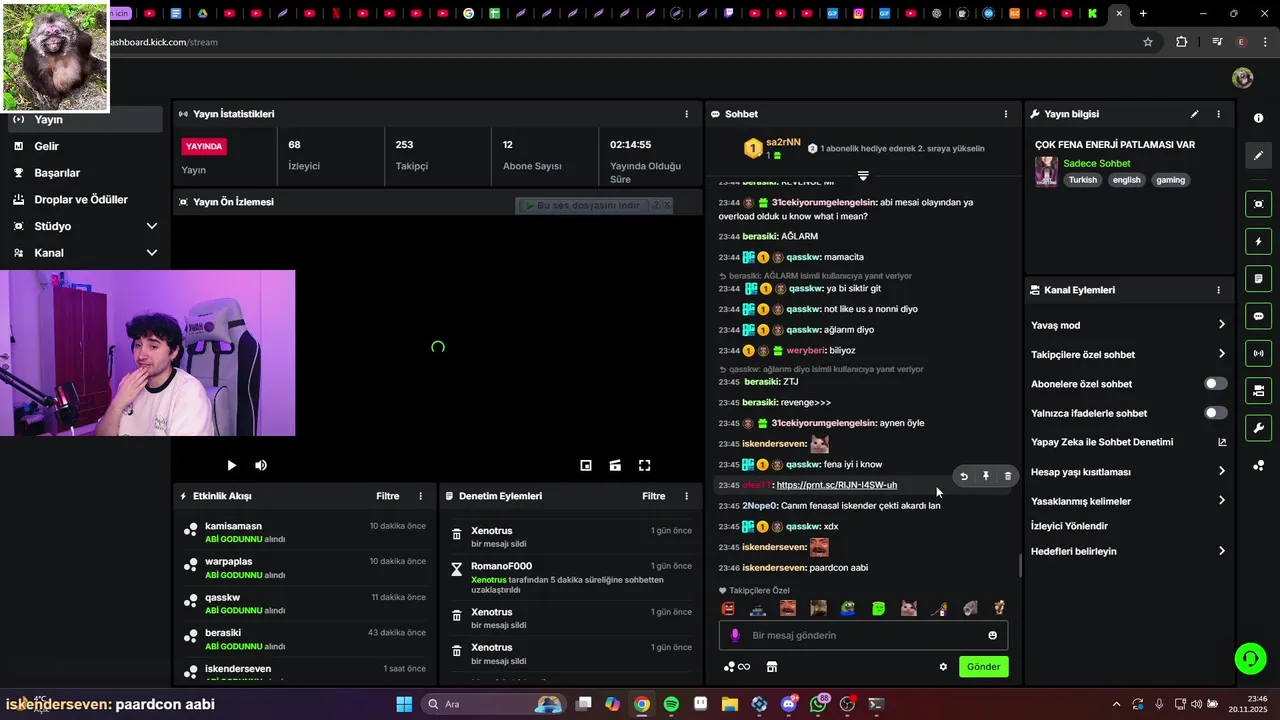
Task: Open Yapay Zeka ile Sohbet Denetimi
Action: 1129,442
